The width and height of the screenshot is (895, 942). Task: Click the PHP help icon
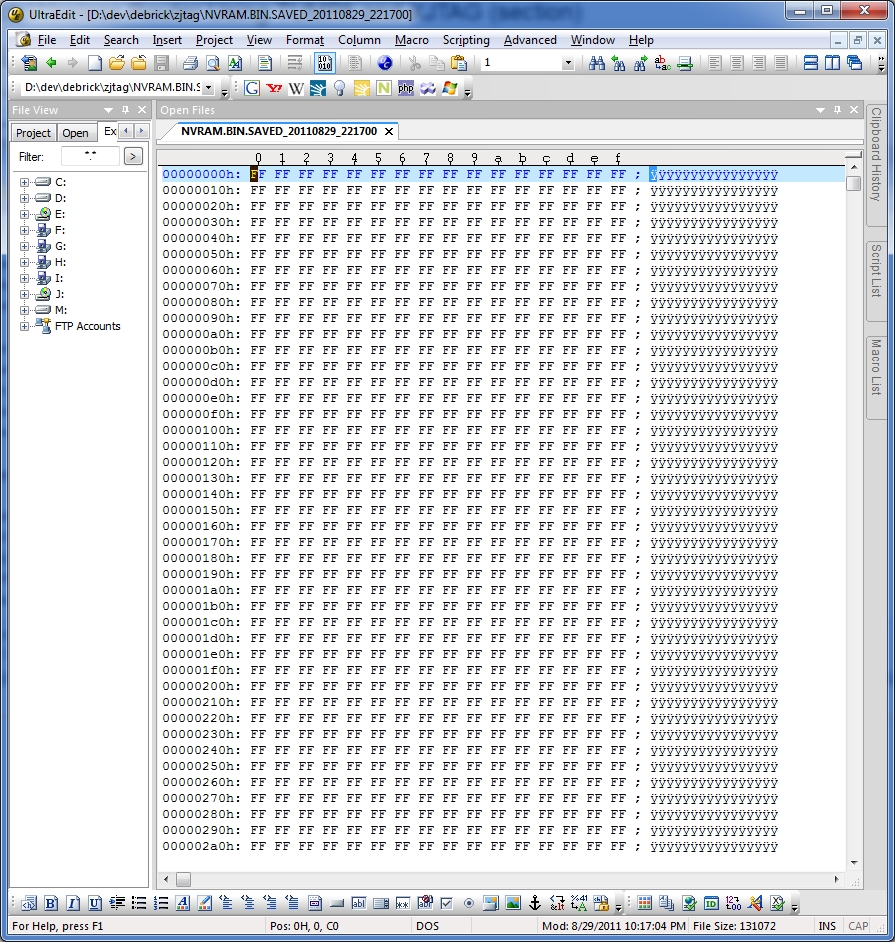[406, 88]
